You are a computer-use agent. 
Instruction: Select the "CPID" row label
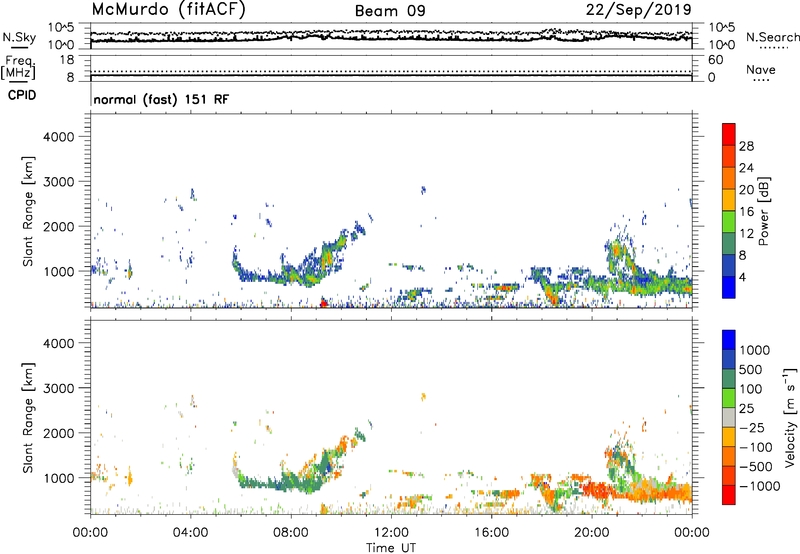click(x=21, y=95)
